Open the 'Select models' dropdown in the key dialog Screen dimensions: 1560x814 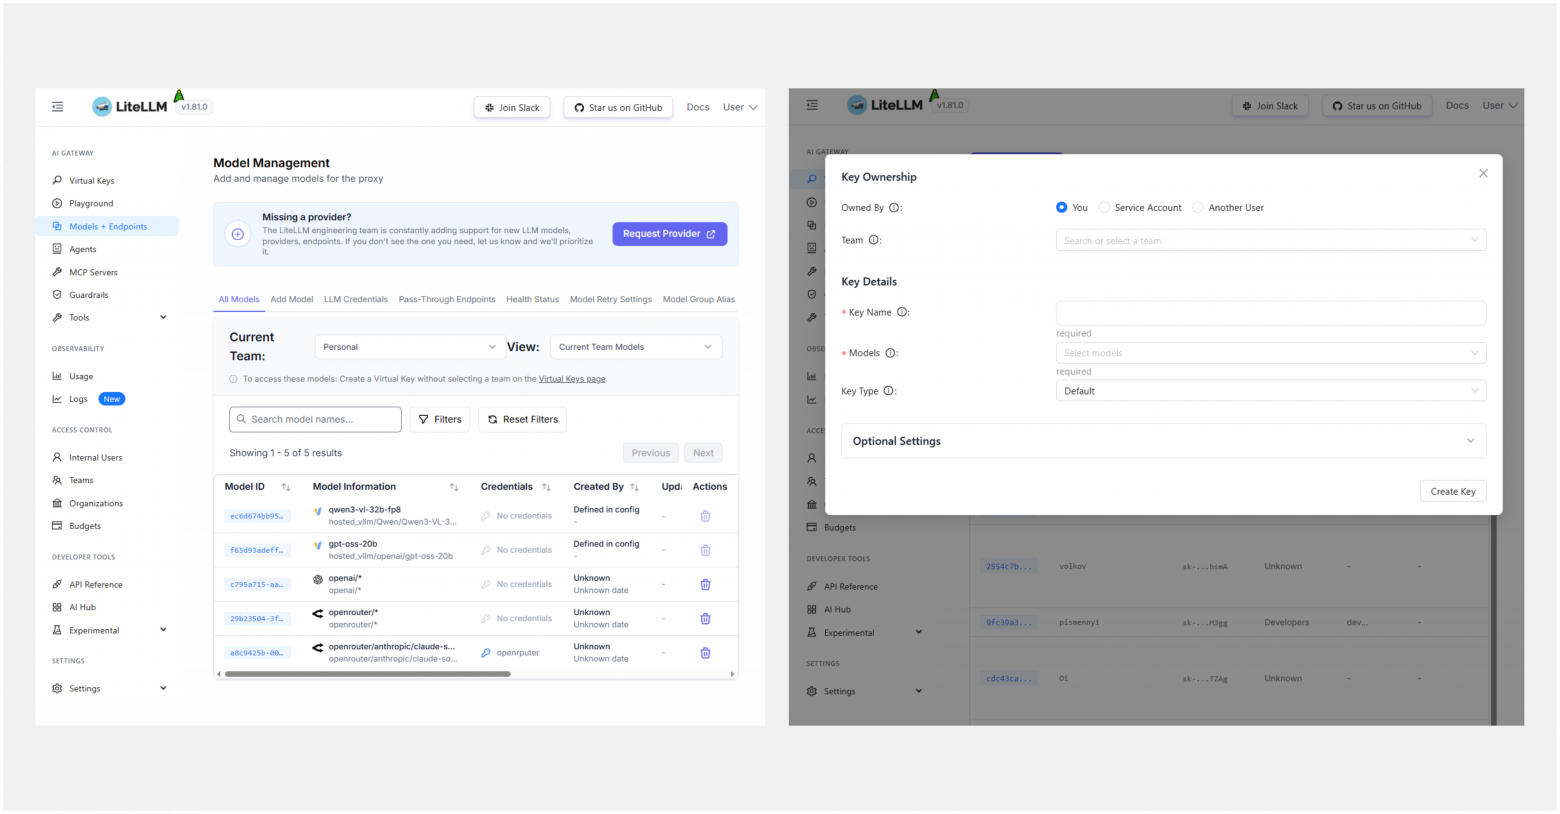tap(1271, 353)
